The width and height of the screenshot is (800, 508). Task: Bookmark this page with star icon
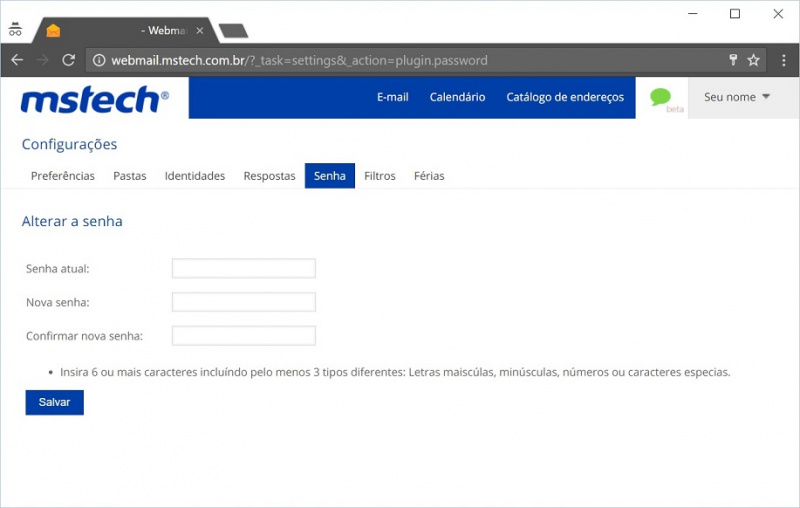pyautogui.click(x=754, y=60)
